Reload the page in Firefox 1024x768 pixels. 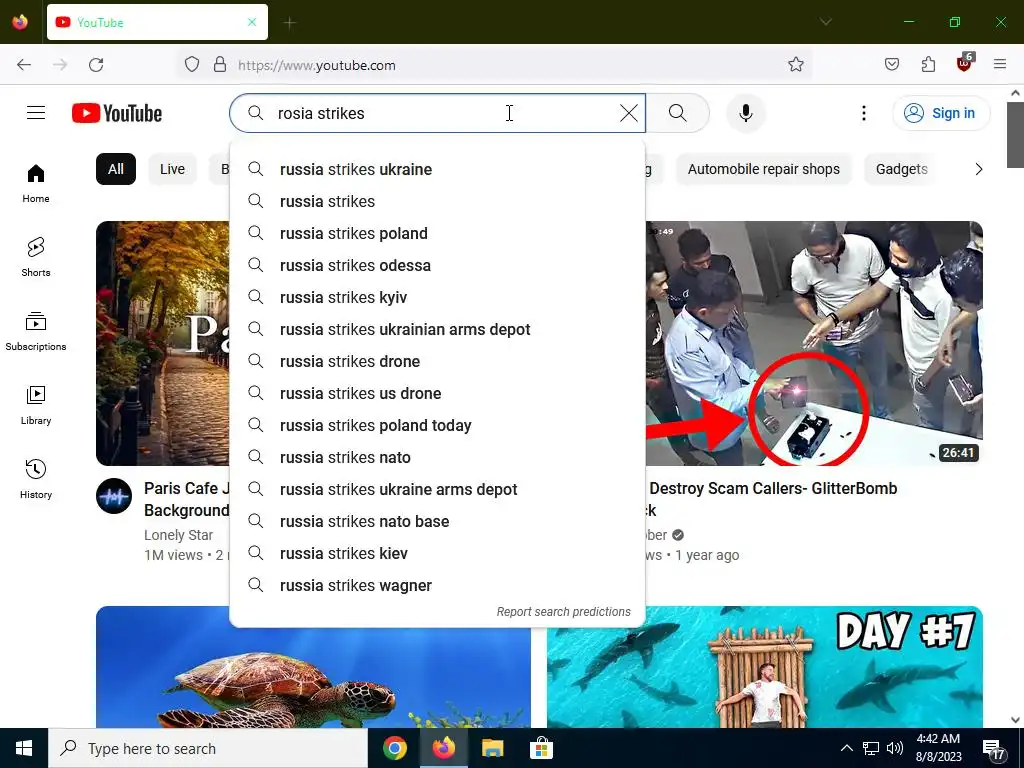(96, 65)
